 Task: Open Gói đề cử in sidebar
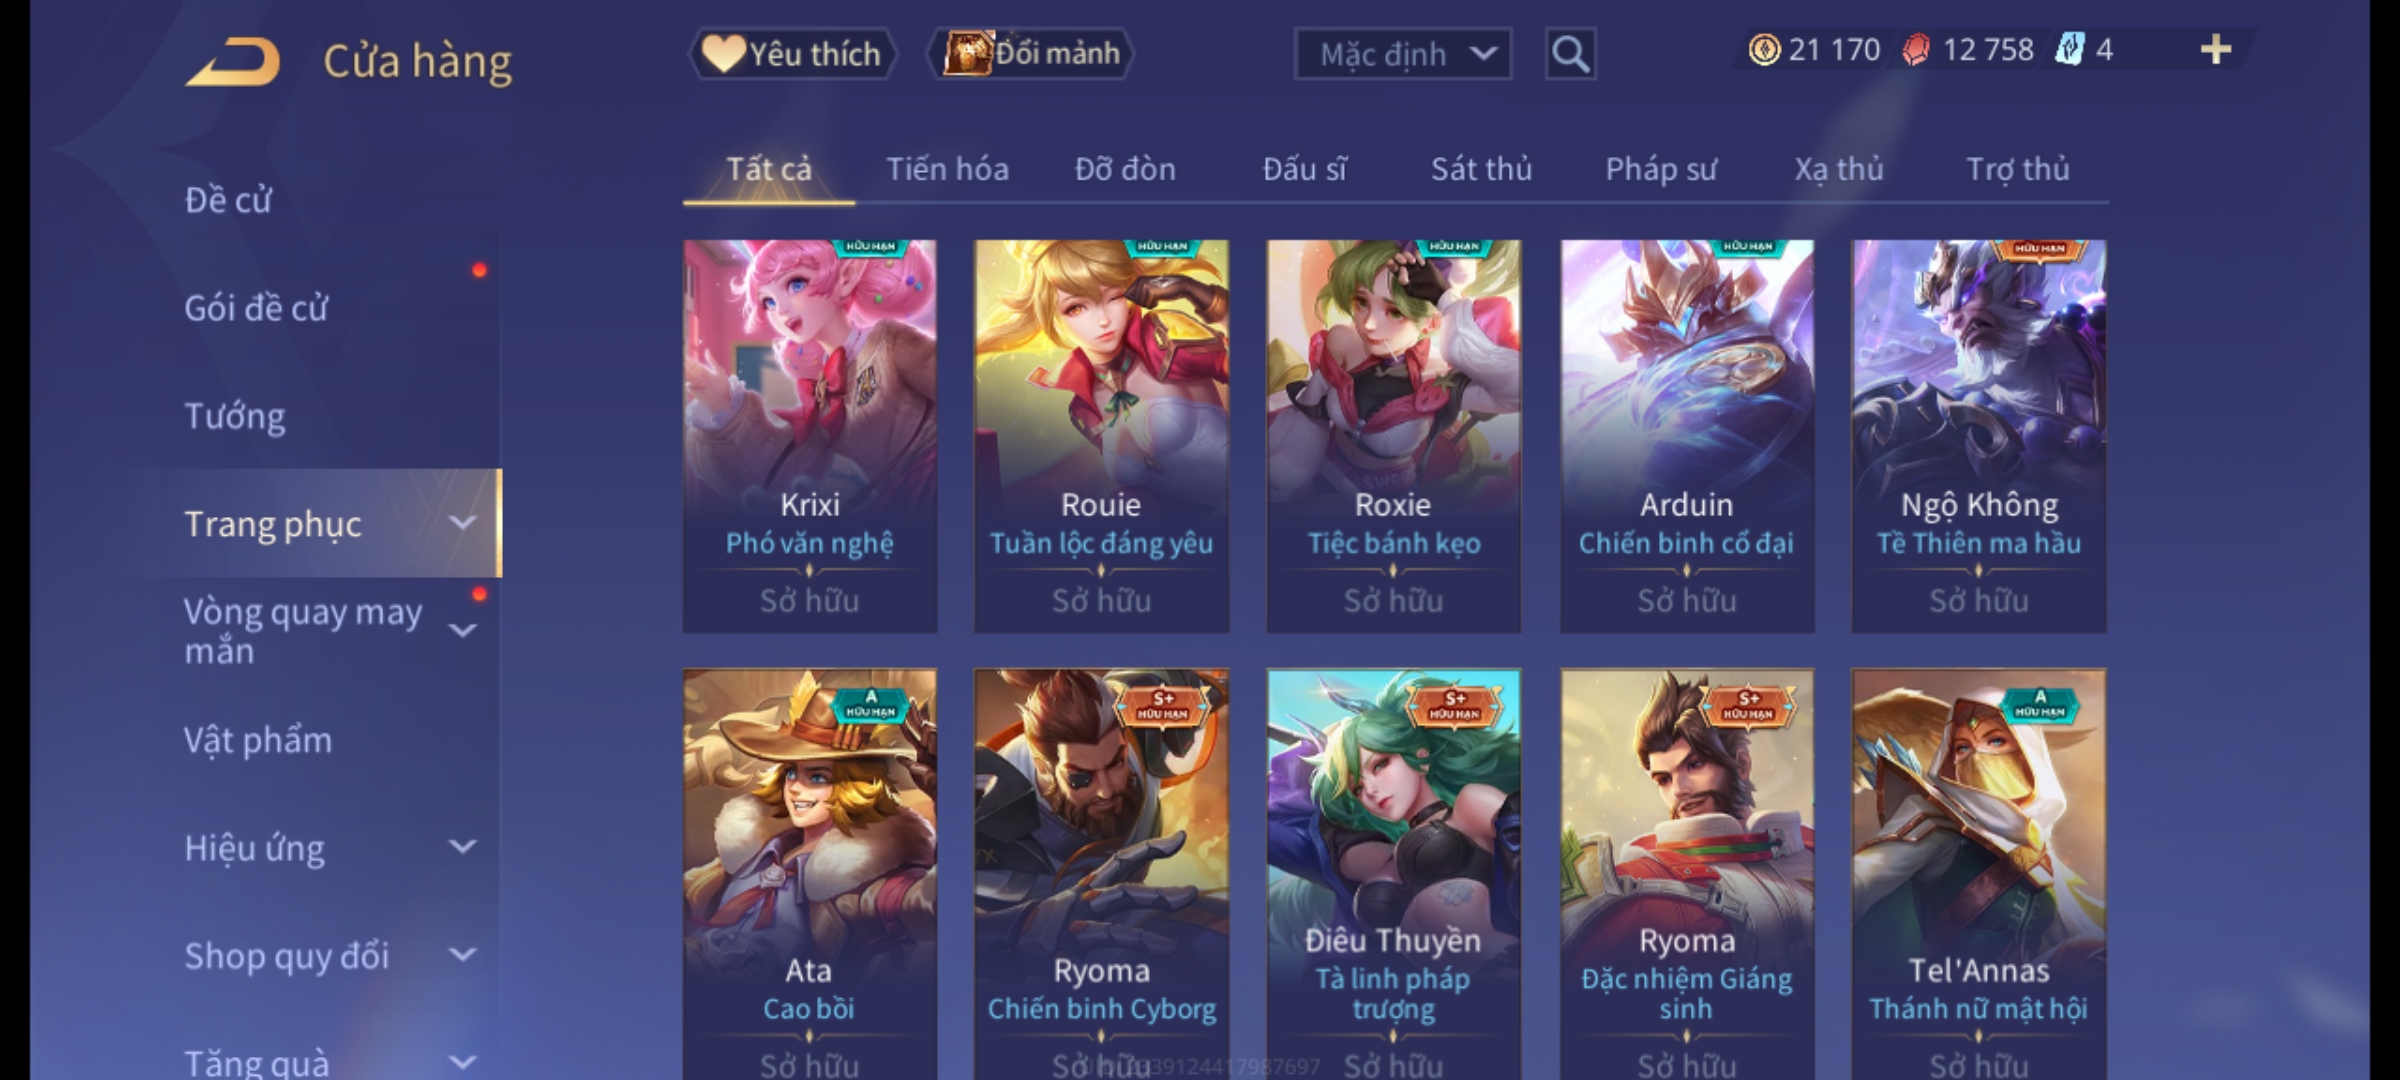click(x=256, y=308)
